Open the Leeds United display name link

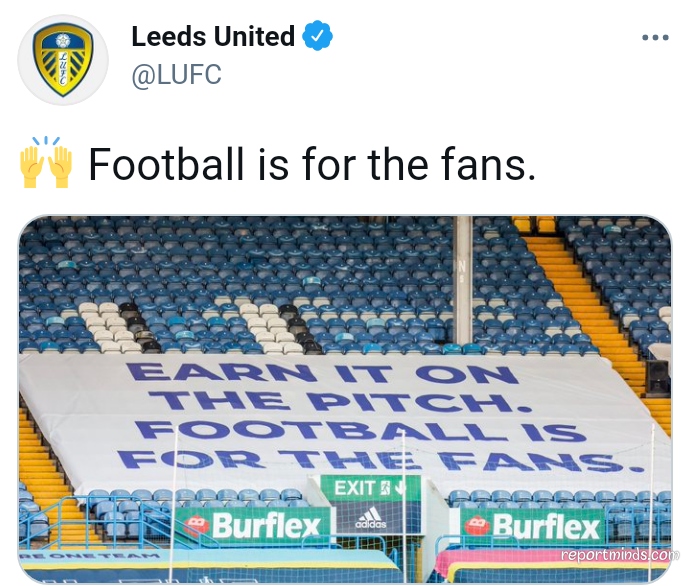pyautogui.click(x=213, y=36)
